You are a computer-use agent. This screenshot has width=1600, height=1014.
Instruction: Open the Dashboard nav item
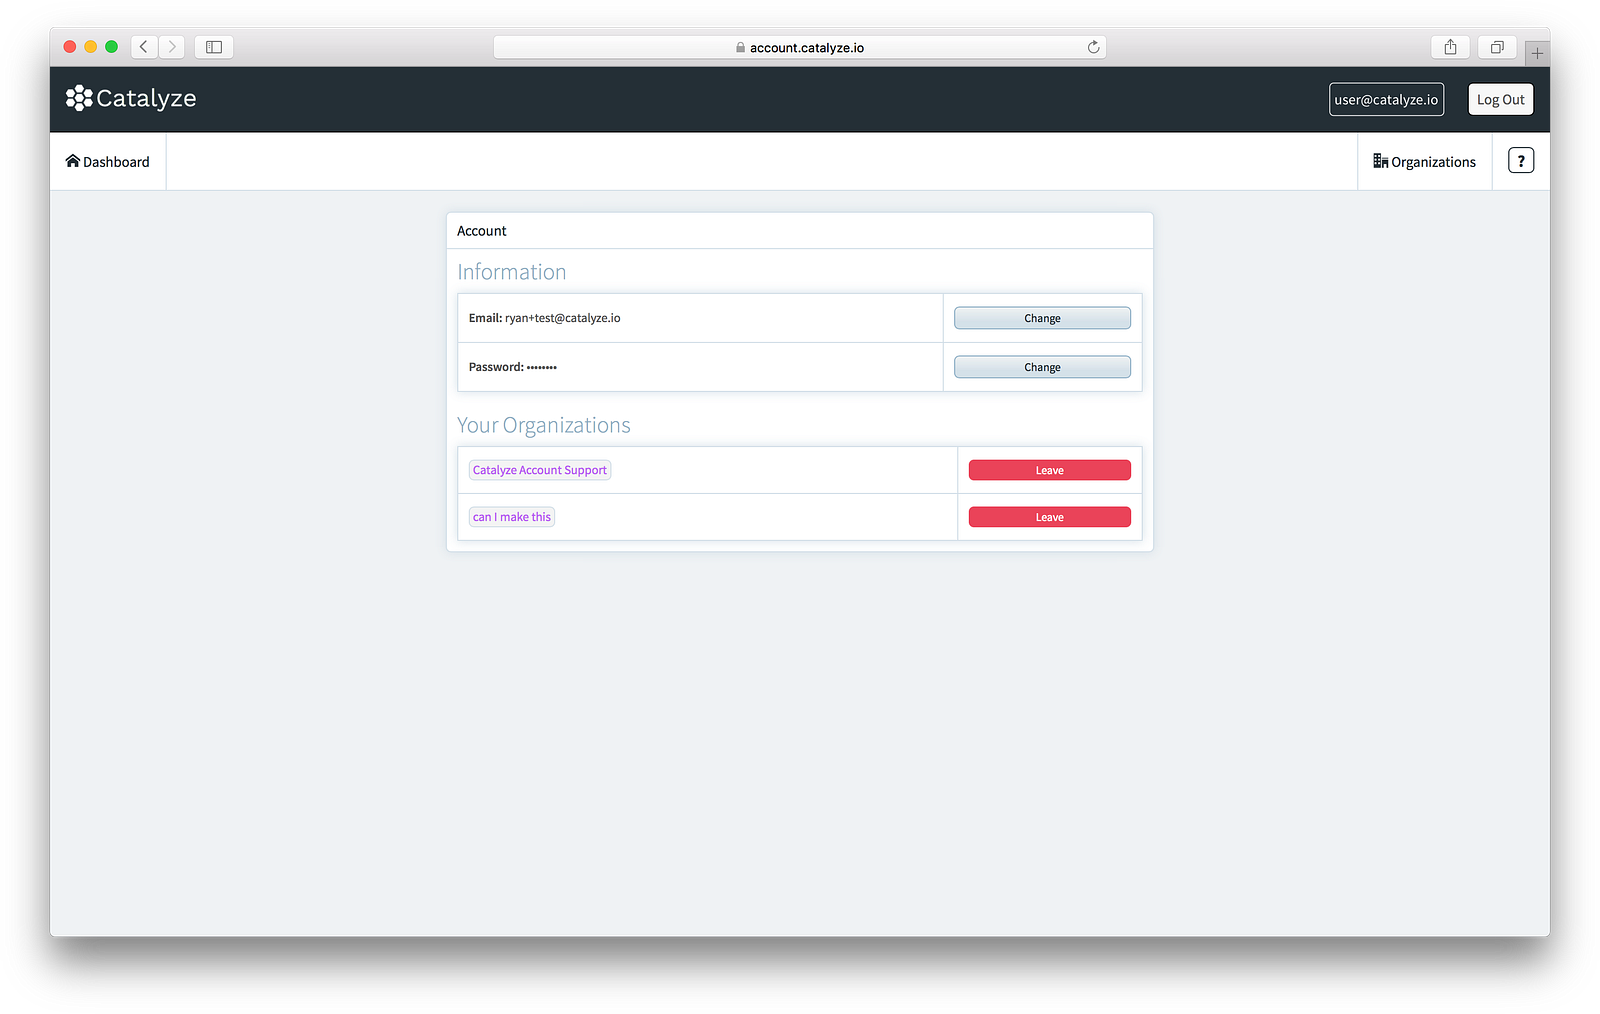click(x=108, y=162)
